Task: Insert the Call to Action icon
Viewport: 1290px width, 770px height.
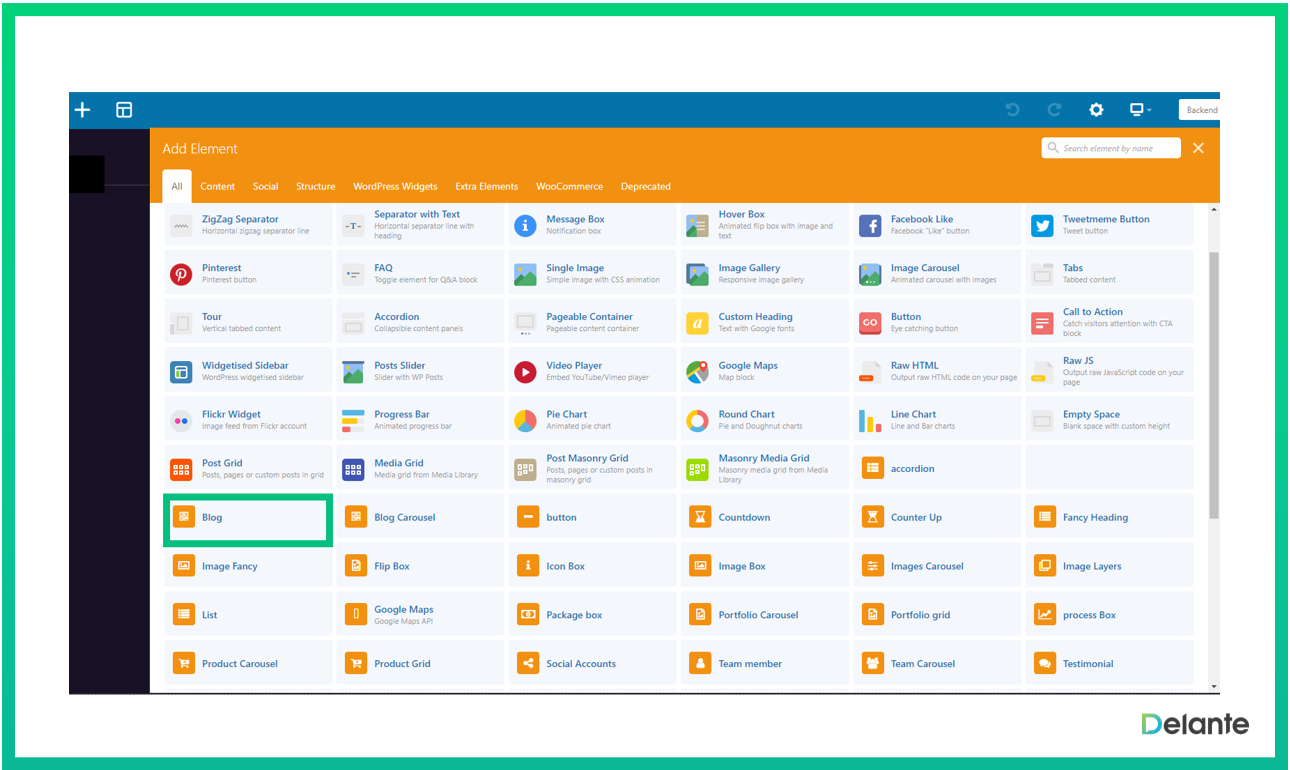Action: tap(1042, 323)
